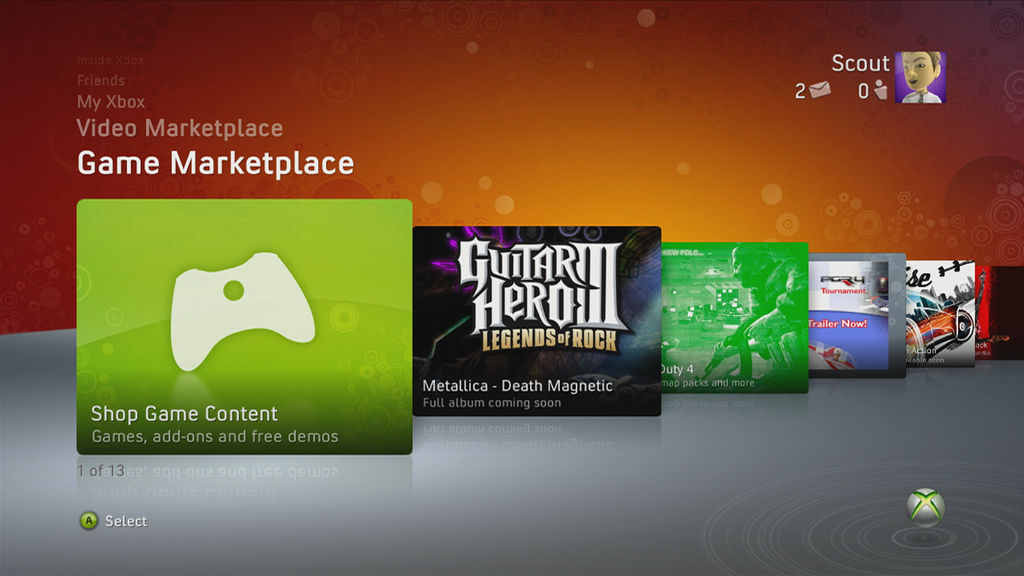Open the PGR4 Tournament trailer tile
1024x576 pixels.
click(857, 315)
